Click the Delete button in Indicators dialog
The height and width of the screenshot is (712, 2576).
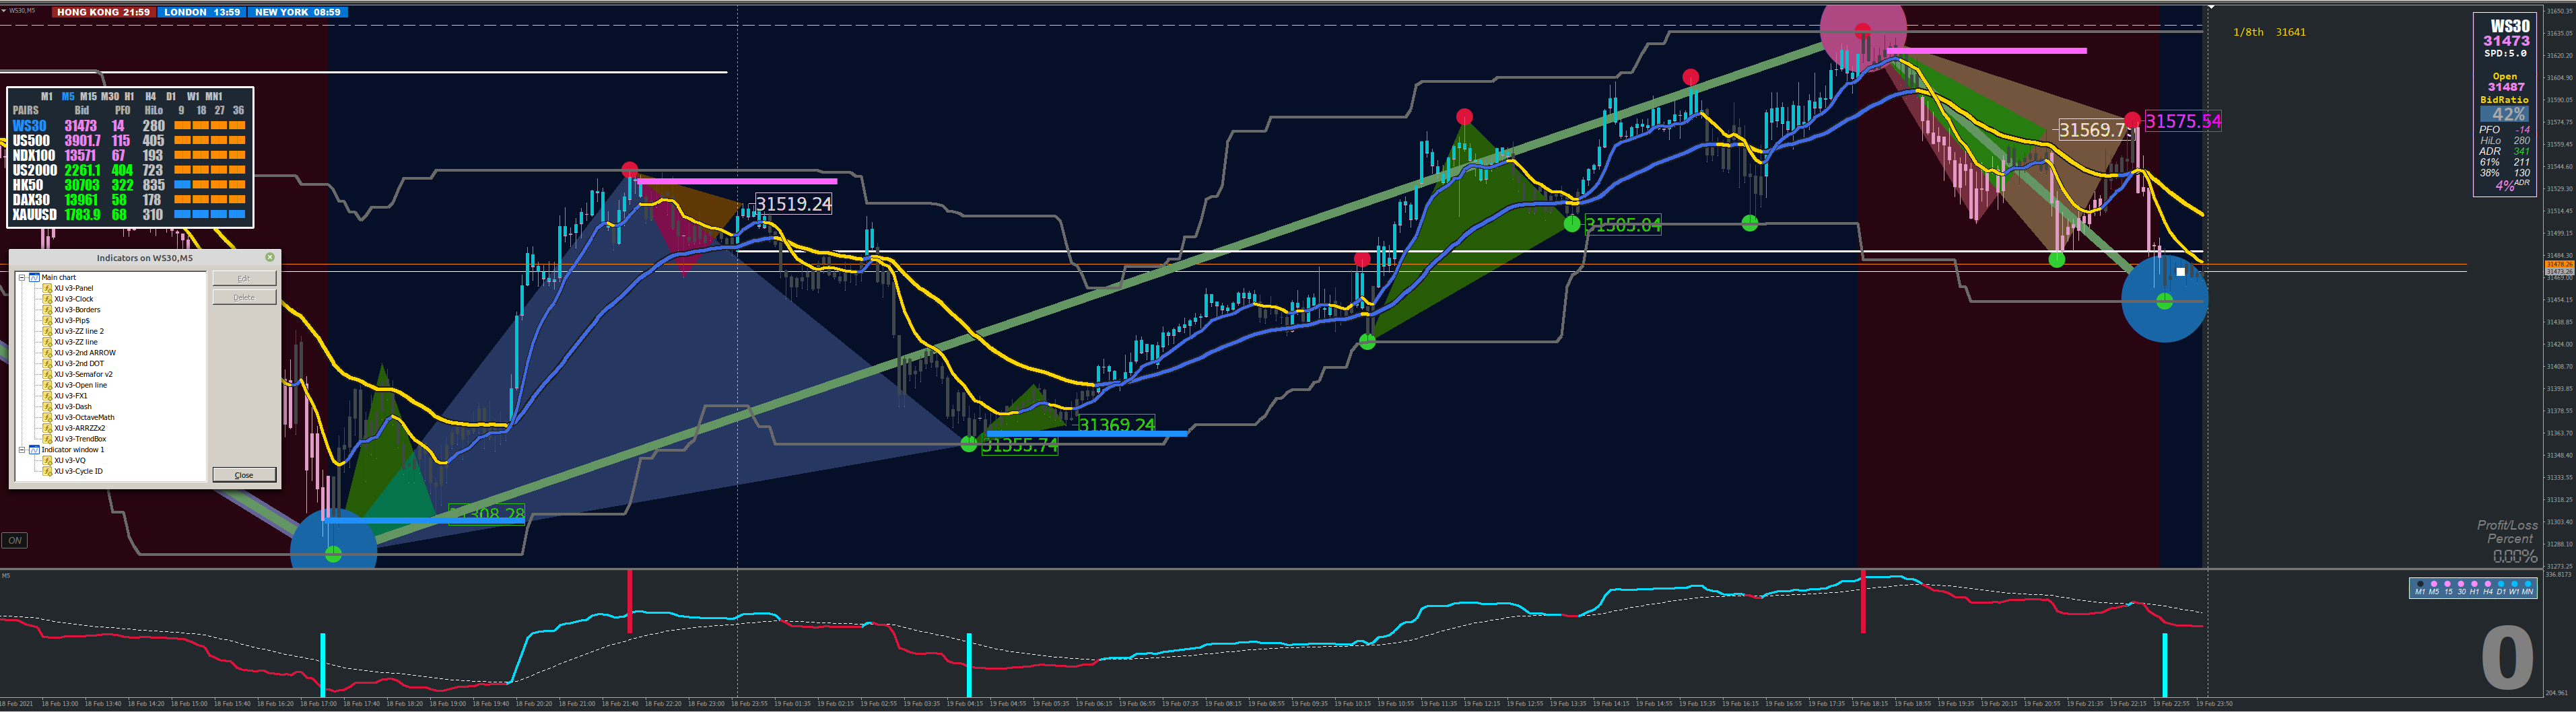tap(245, 297)
